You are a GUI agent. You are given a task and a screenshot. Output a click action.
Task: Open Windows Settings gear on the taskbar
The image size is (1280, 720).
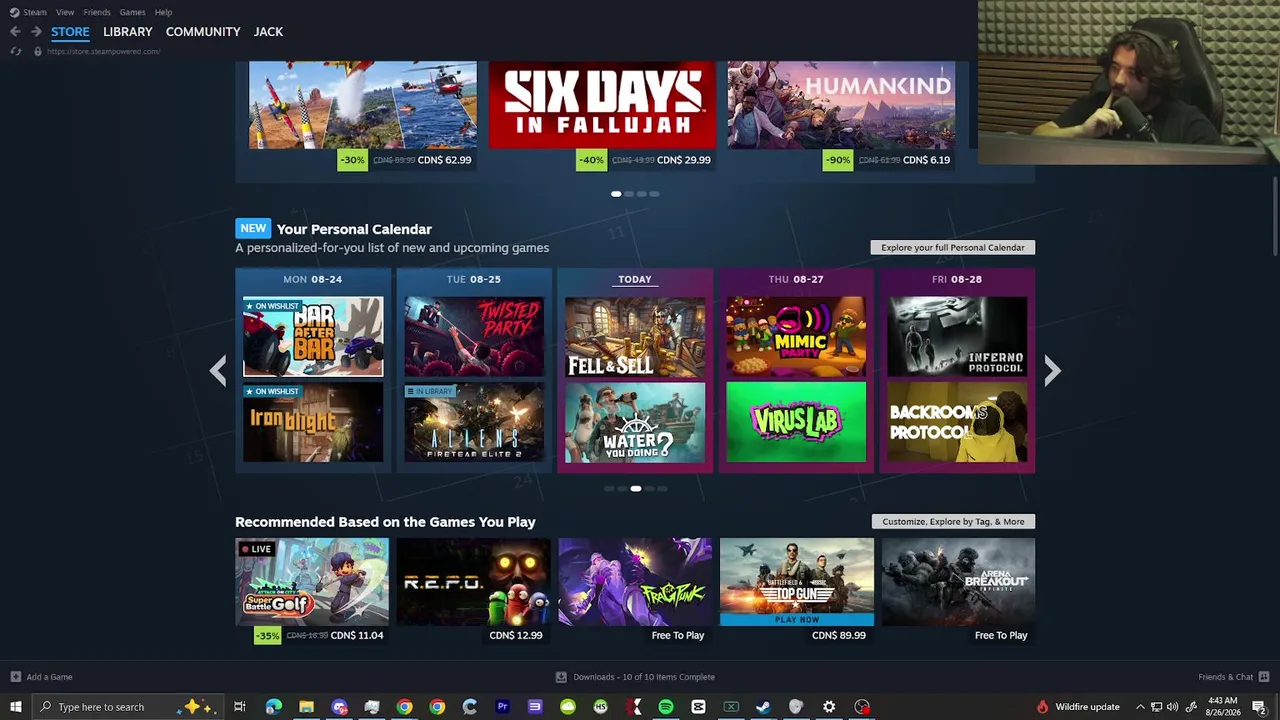(x=829, y=707)
